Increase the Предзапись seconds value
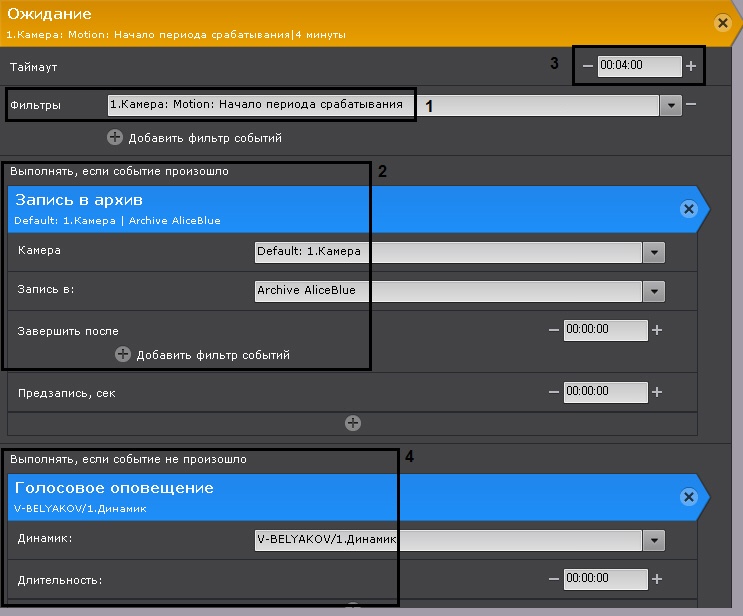The width and height of the screenshot is (743, 616). (657, 393)
